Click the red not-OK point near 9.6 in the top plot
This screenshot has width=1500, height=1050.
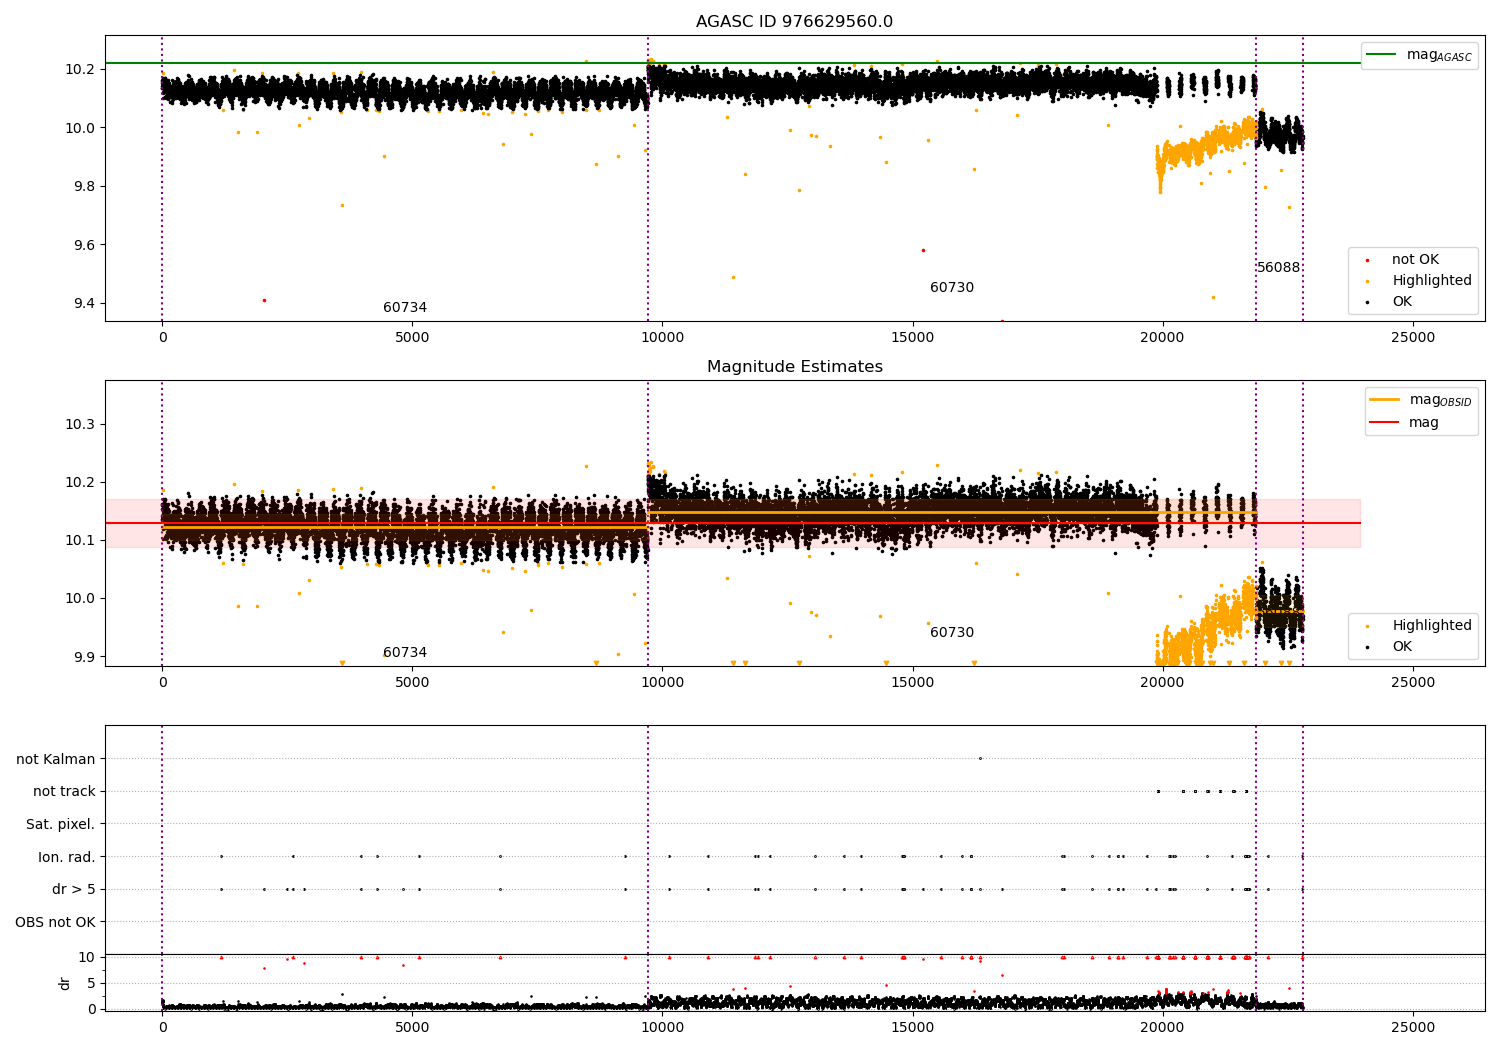coord(923,250)
